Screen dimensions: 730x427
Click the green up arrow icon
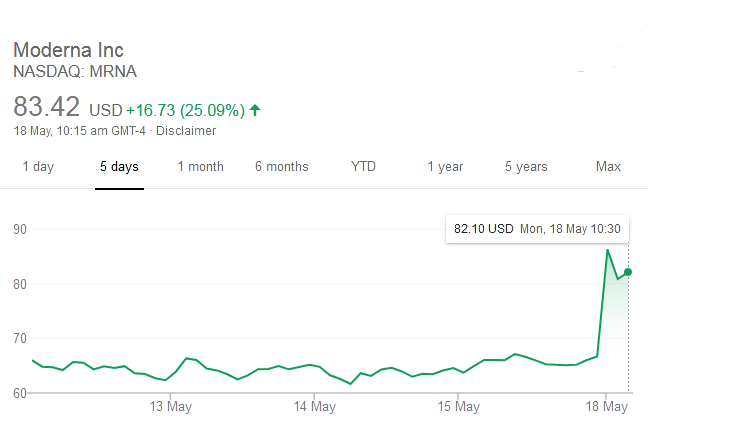tap(255, 110)
